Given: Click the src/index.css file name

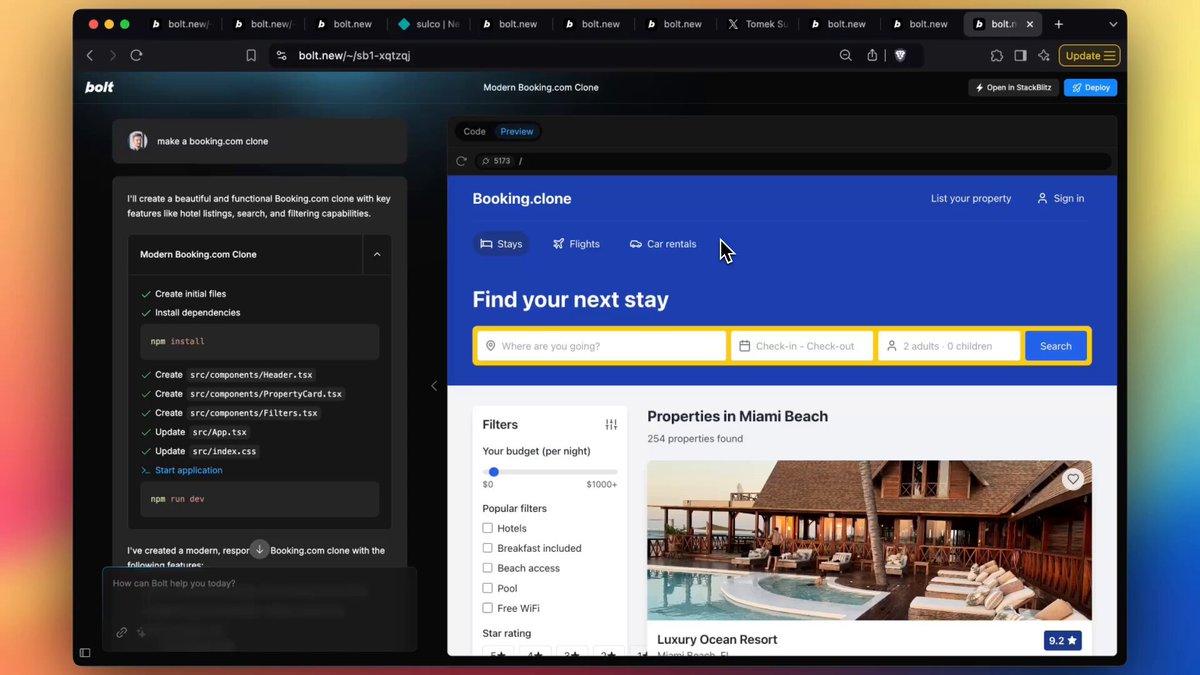Looking at the screenshot, I should (224, 451).
